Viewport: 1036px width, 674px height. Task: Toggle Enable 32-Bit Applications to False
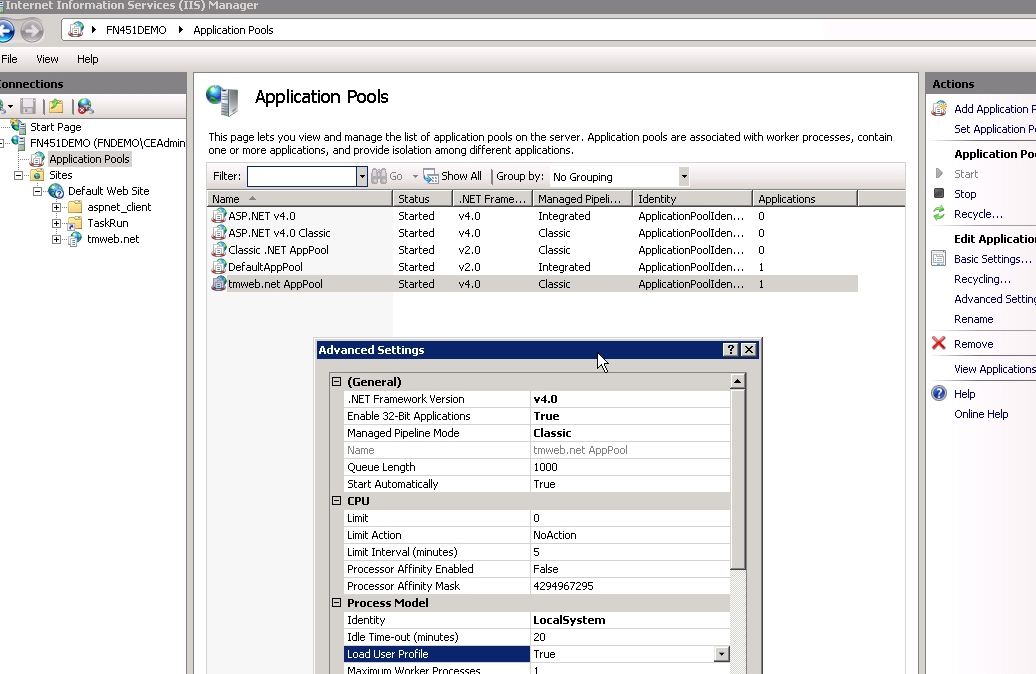tap(630, 415)
